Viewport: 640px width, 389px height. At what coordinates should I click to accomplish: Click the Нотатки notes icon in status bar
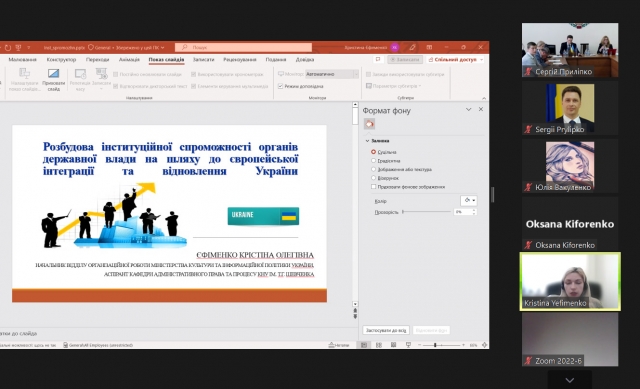(x=339, y=345)
